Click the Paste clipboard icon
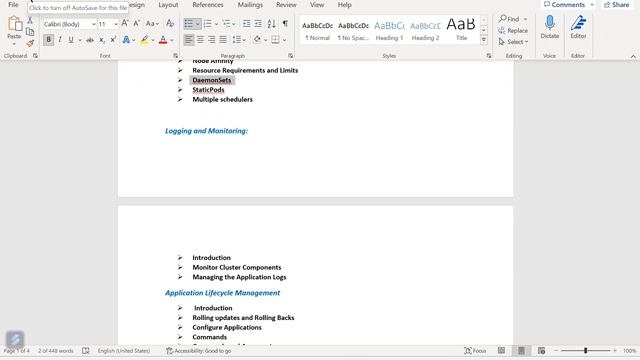 14,24
